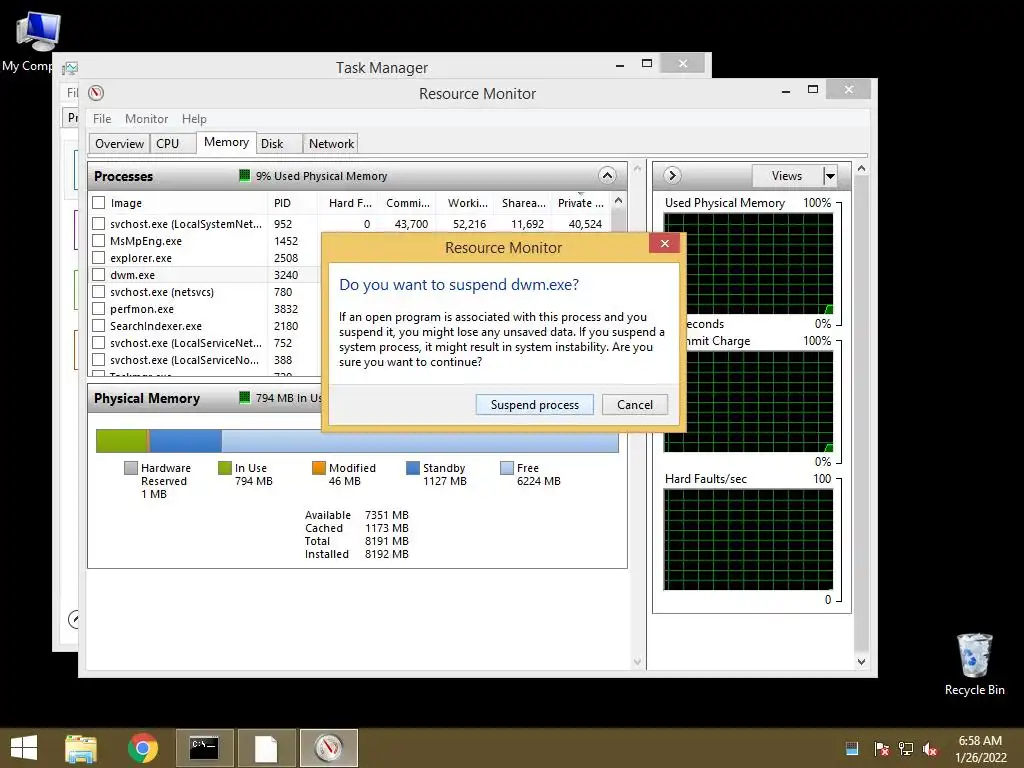Image resolution: width=1024 pixels, height=768 pixels.
Task: Launch Google Chrome from the taskbar
Action: (142, 748)
